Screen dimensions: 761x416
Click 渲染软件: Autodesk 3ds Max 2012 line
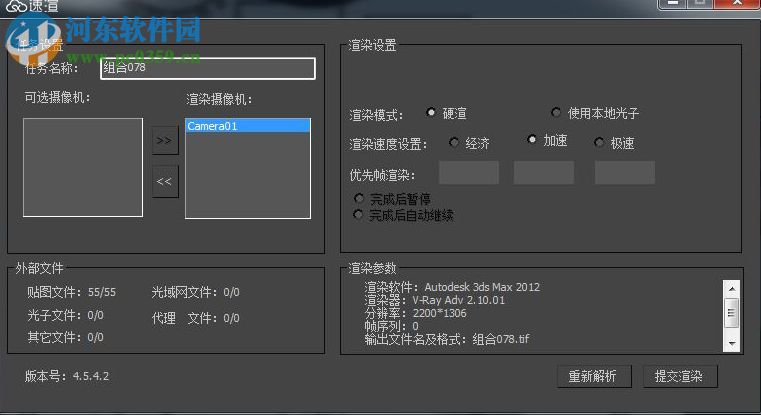452,287
